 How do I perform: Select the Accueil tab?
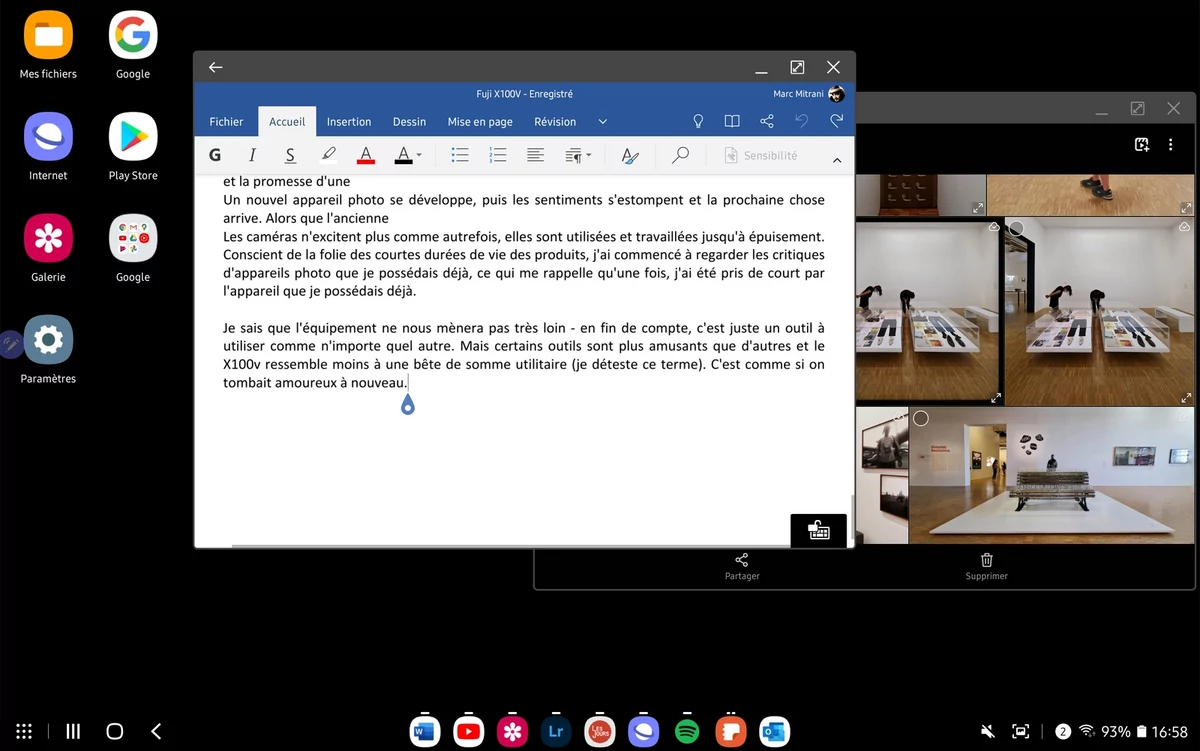[287, 122]
